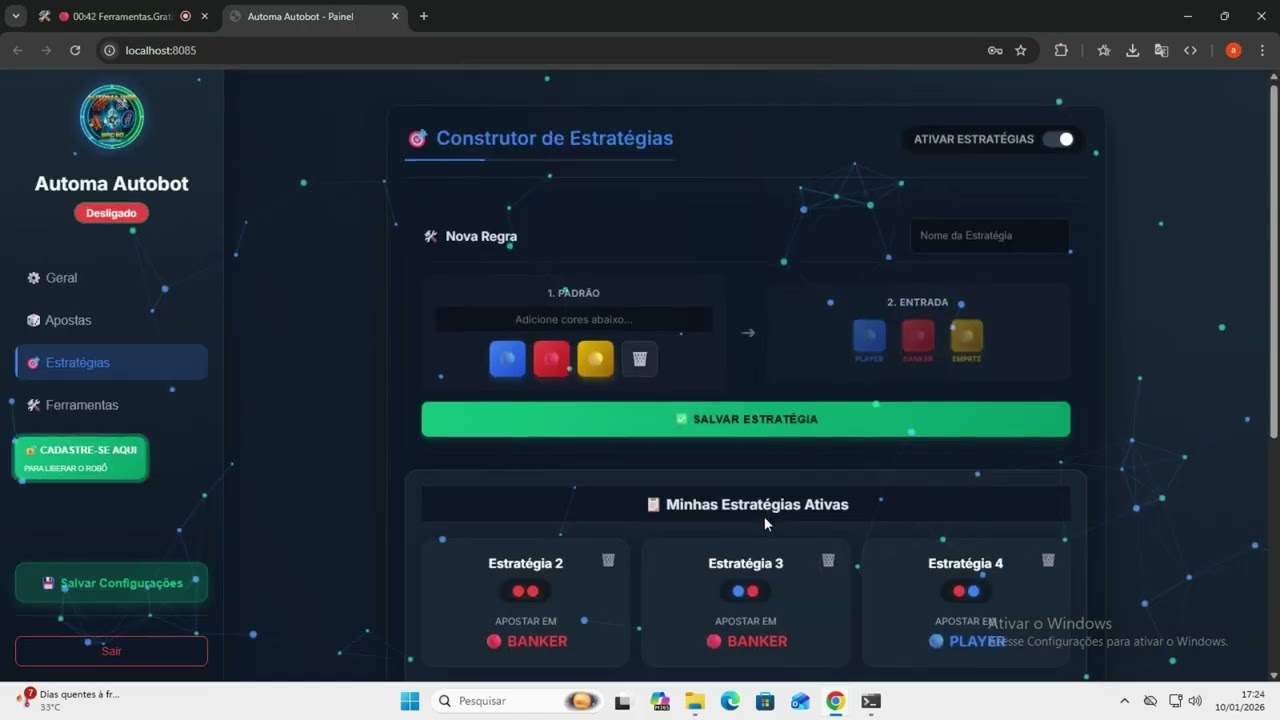Click the Desligado status badge
Image resolution: width=1280 pixels, height=720 pixels.
pos(111,213)
